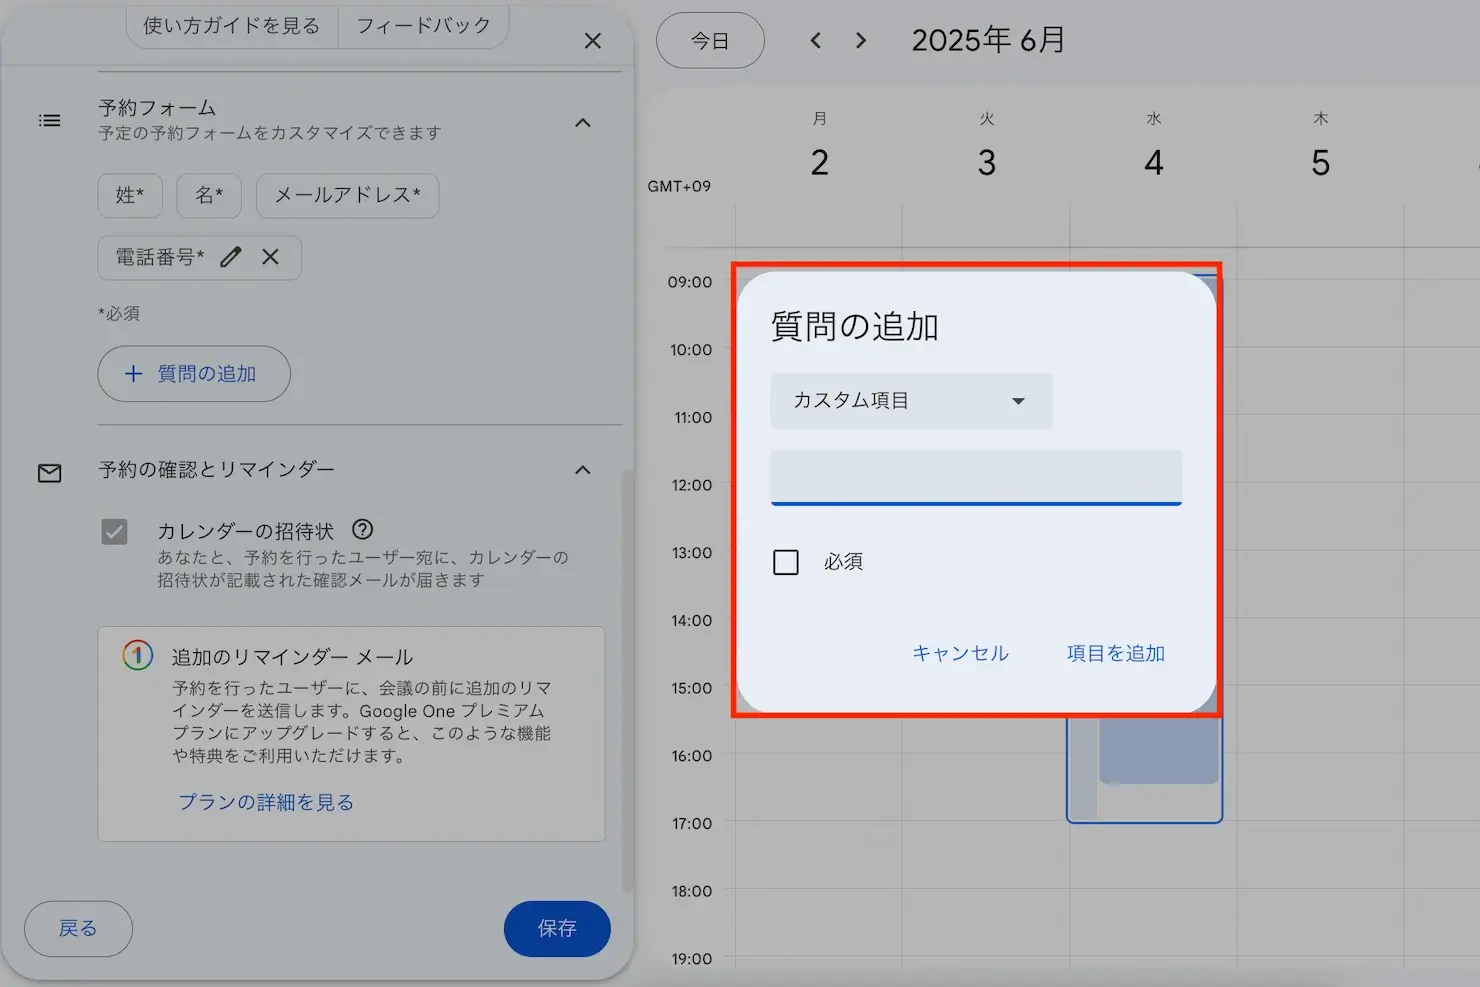This screenshot has width=1480, height=987.
Task: Close the booking schedule side panel
Action: tap(593, 41)
